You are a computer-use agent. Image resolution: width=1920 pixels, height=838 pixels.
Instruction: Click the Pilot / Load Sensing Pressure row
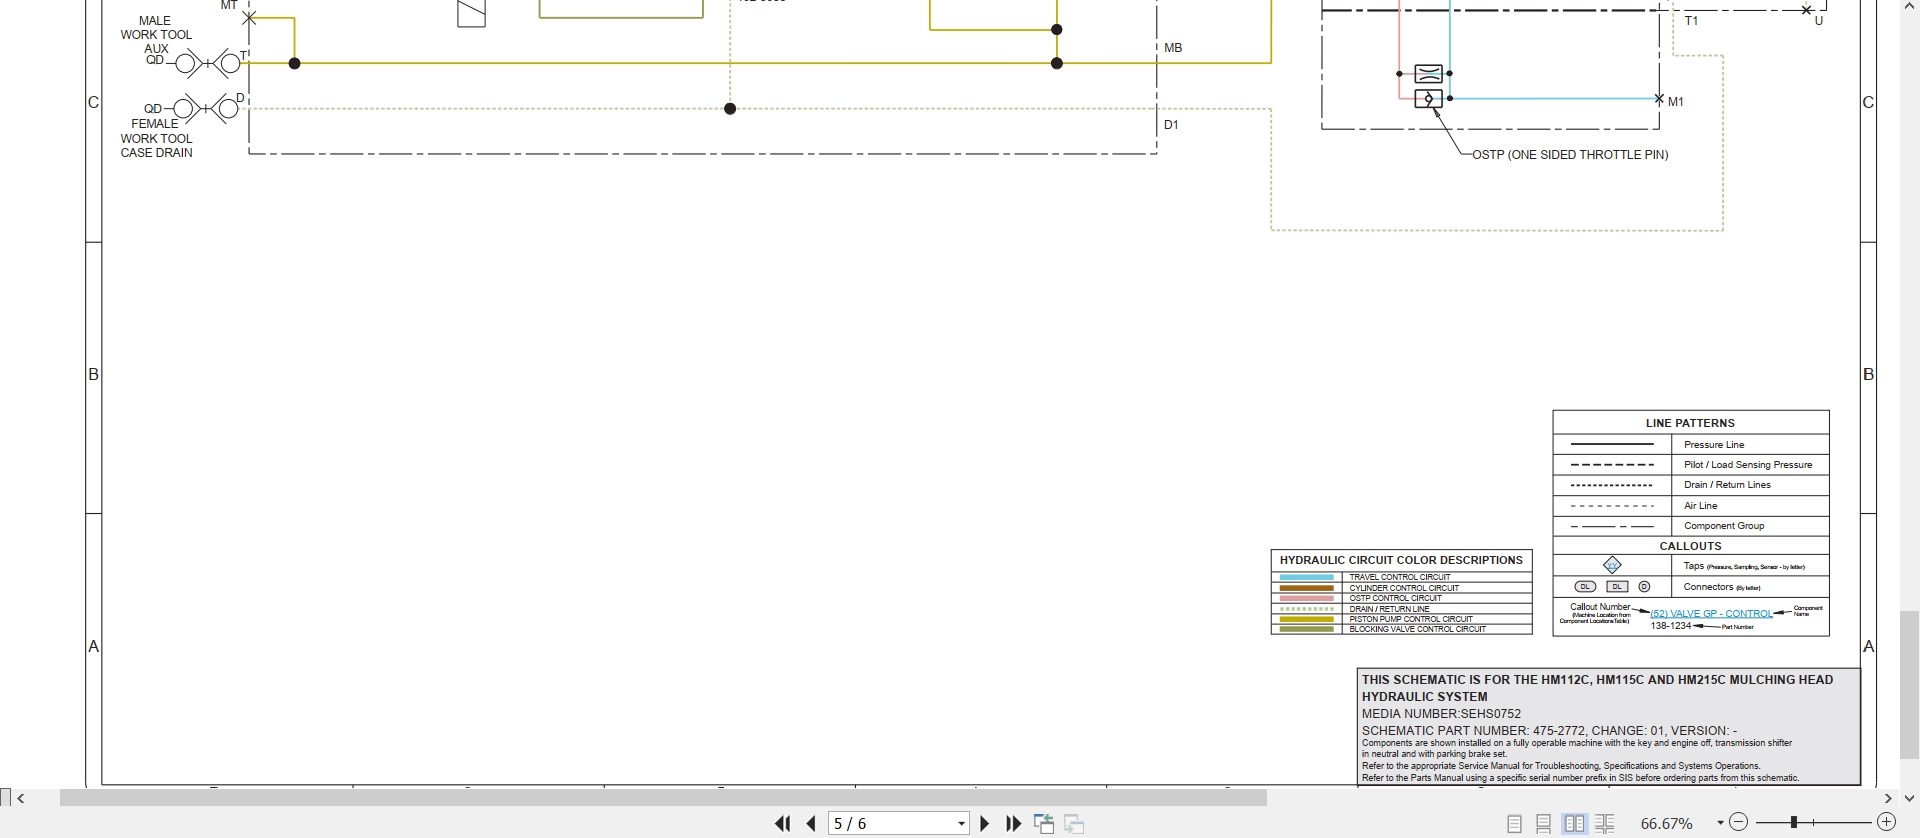pos(1690,465)
